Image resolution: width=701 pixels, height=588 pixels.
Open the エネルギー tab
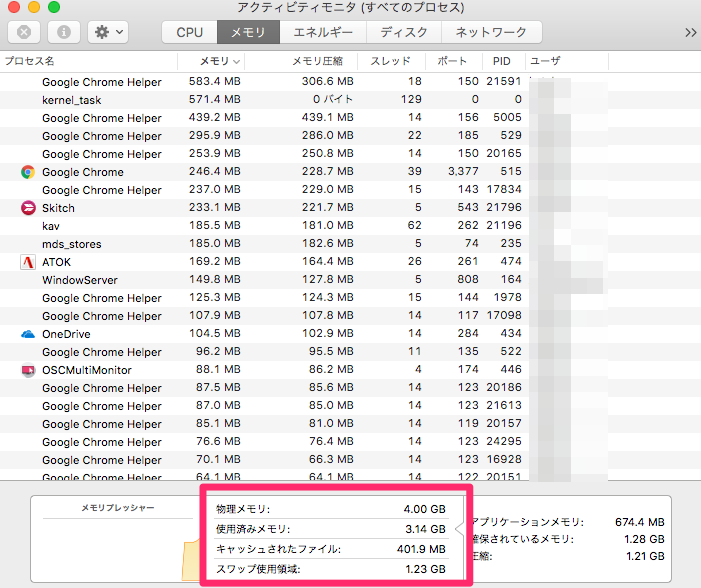323,32
